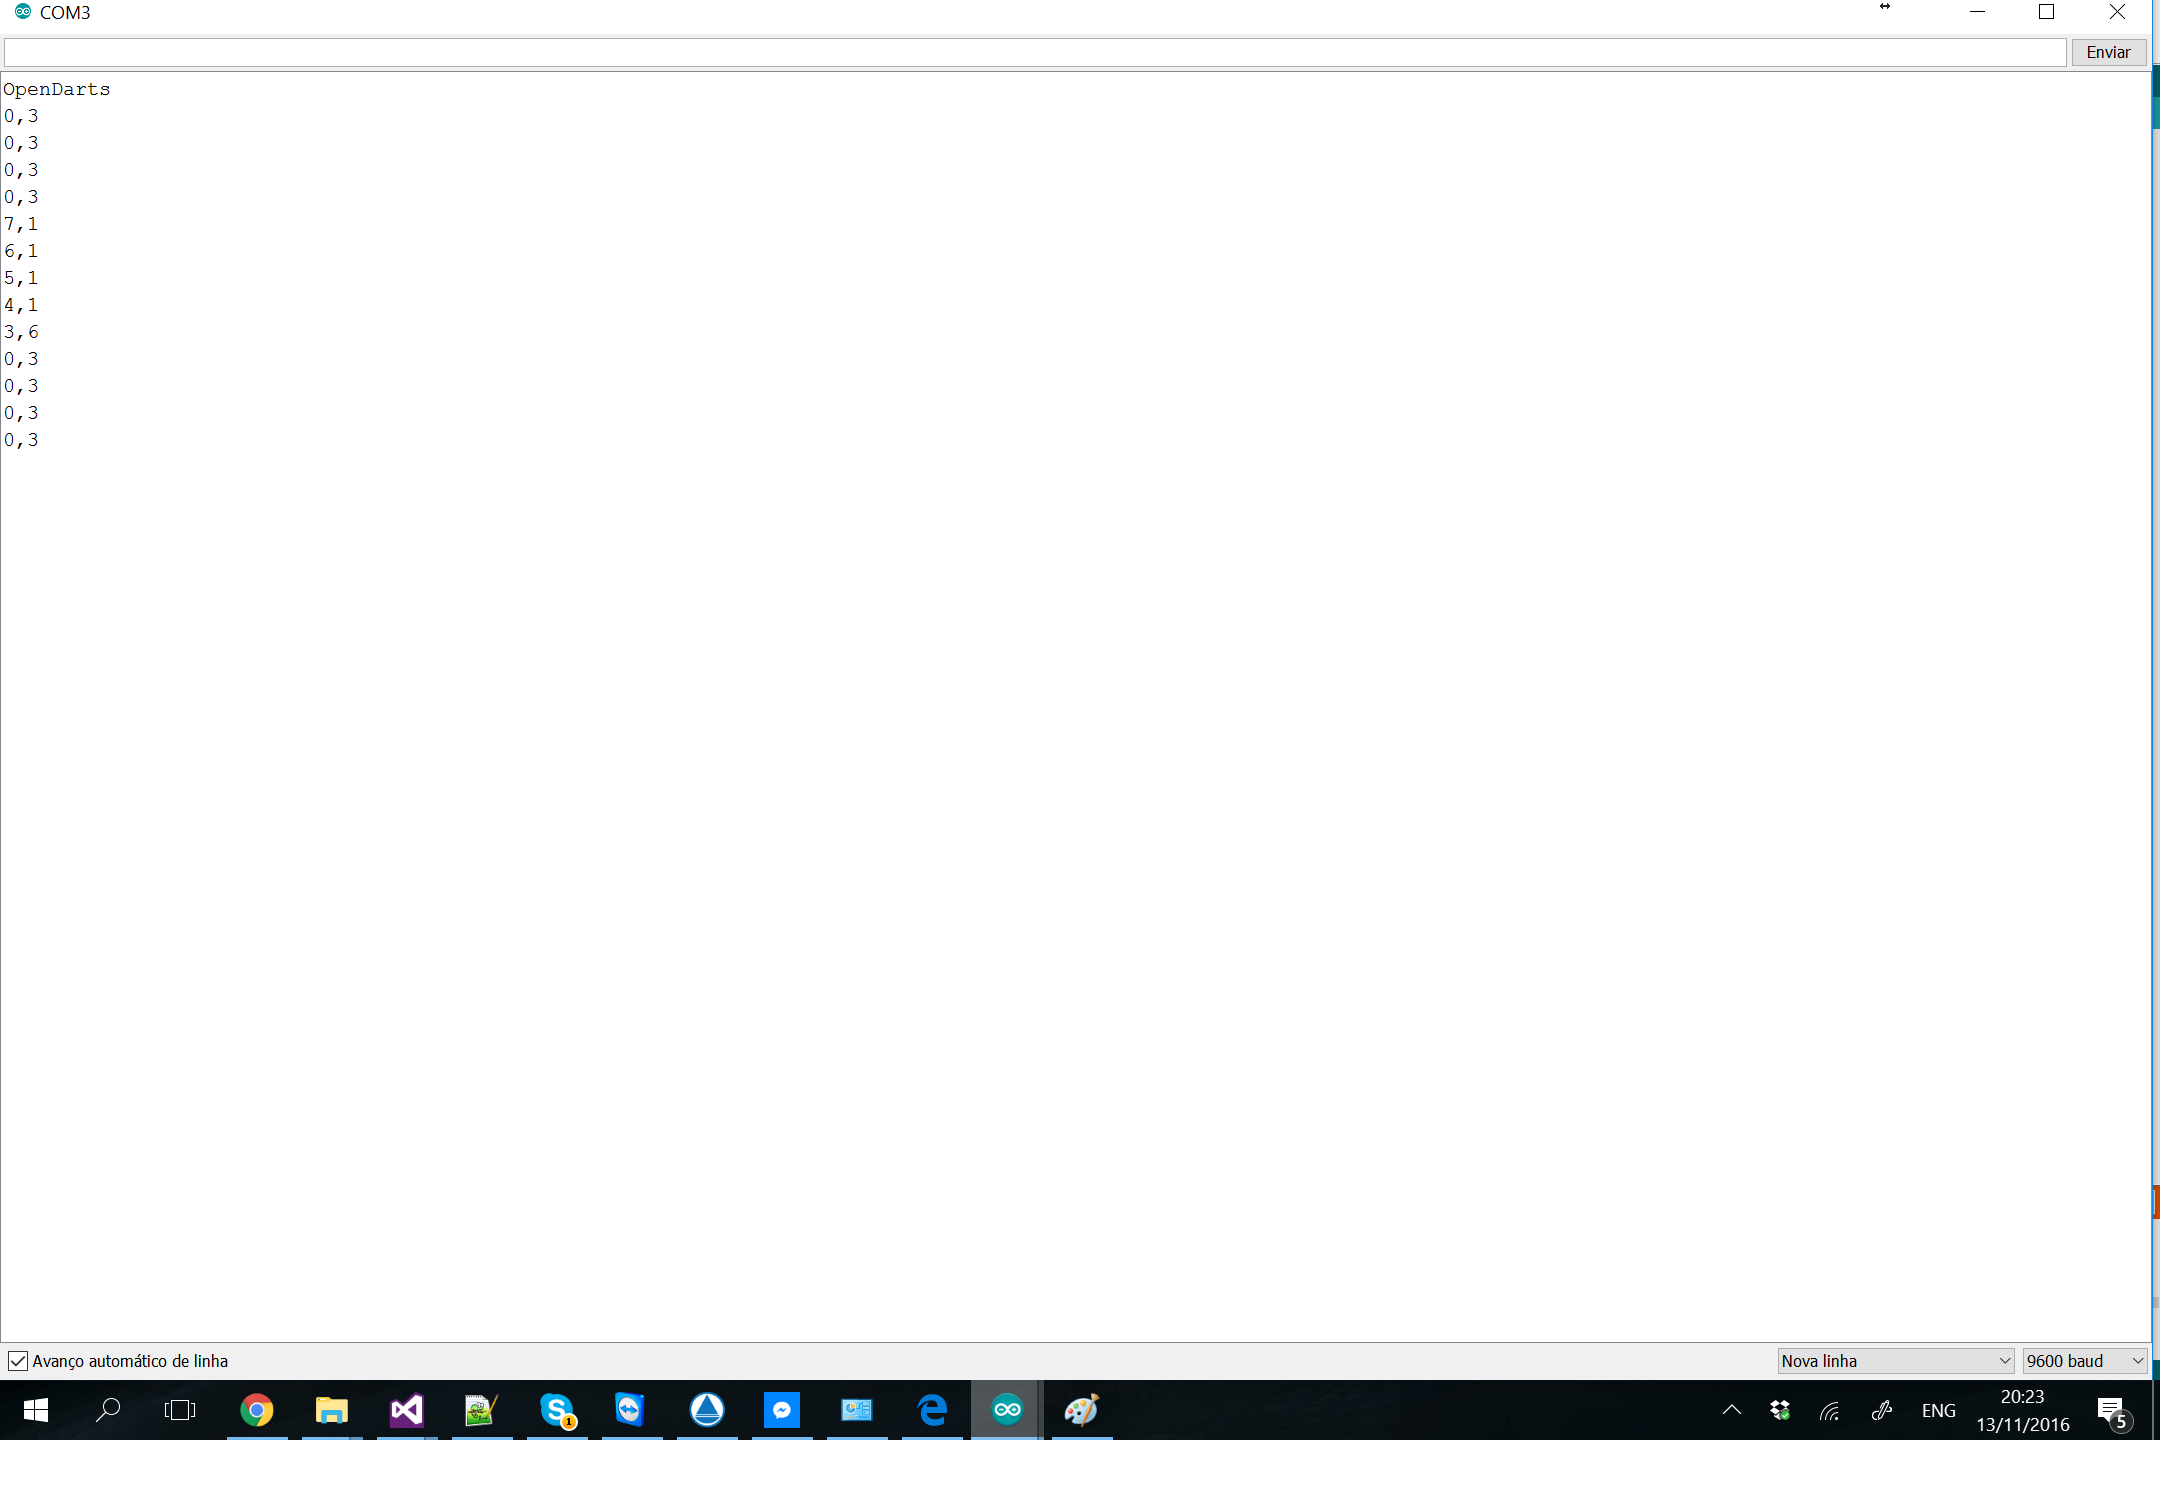
Task: Switch to Google Chrome in taskbar
Action: [257, 1410]
